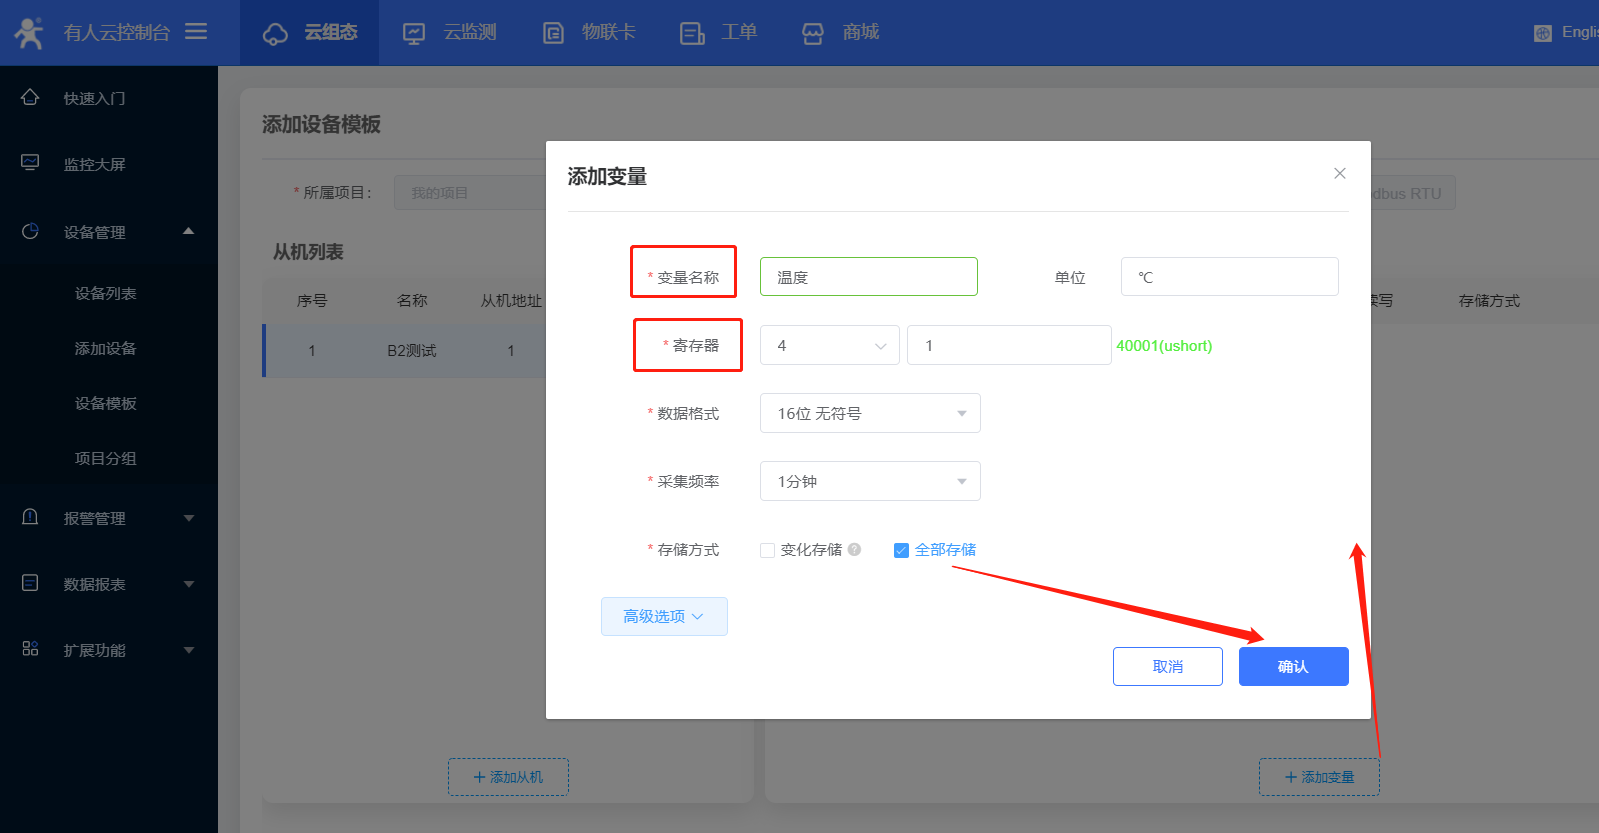Click the 数据报表 report icon in sidebar
The height and width of the screenshot is (833, 1599).
click(x=30, y=583)
